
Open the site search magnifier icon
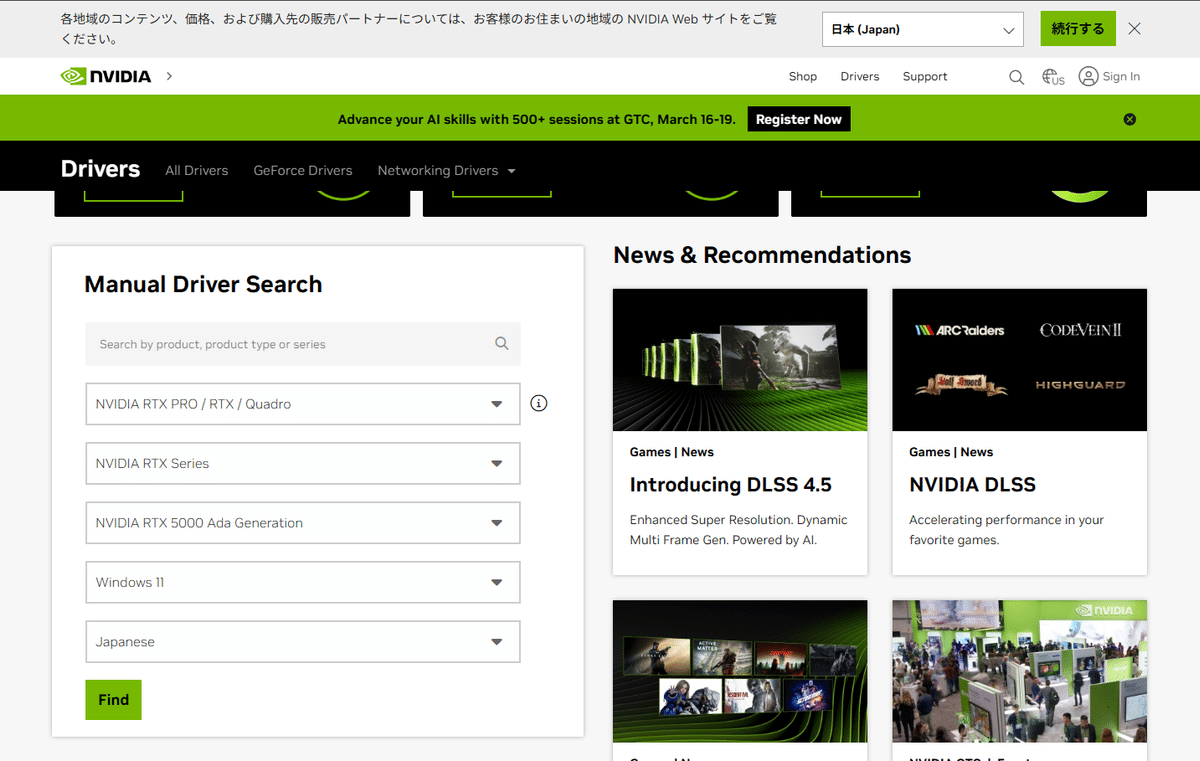point(1016,77)
